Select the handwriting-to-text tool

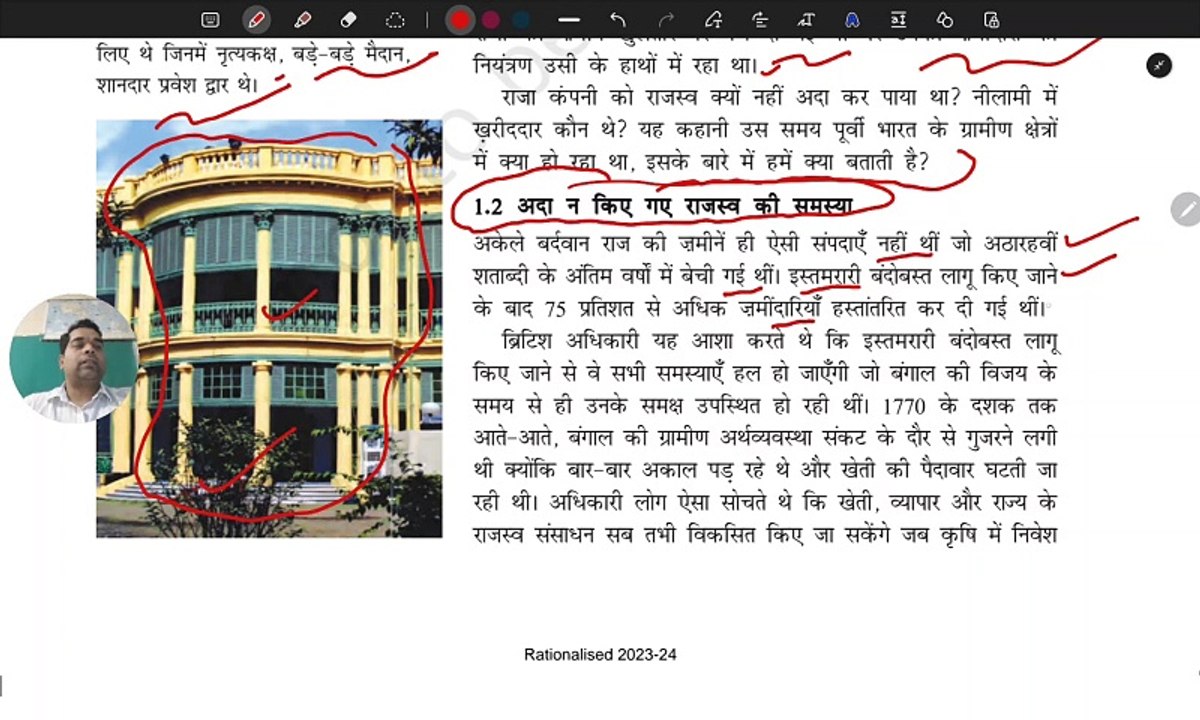(x=805, y=19)
